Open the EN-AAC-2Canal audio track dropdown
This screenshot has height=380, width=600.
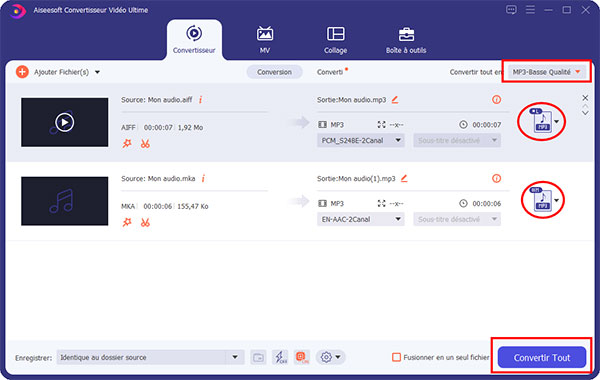[x=360, y=219]
